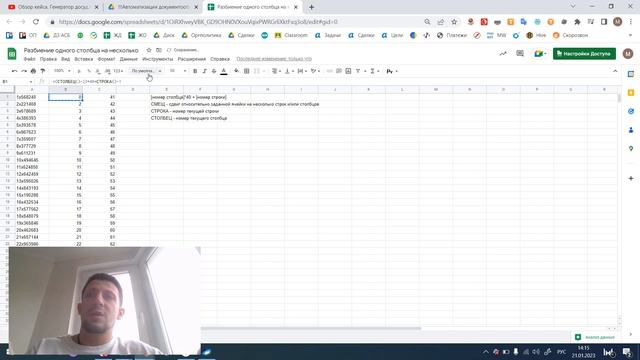
Task: Open the filter views dropdown
Action: point(360,71)
